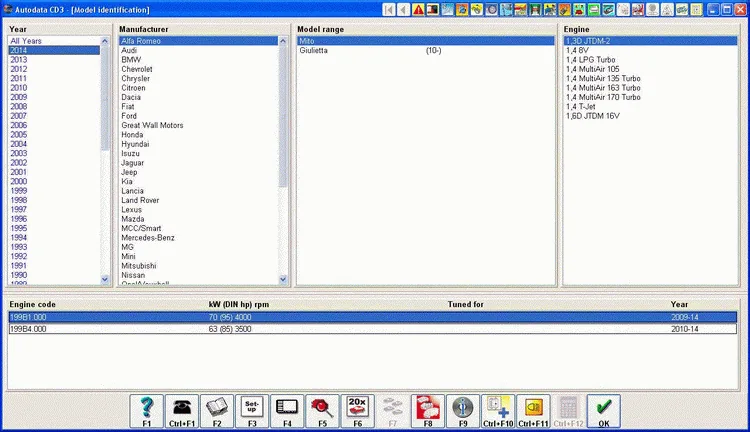750x432 pixels.
Task: Choose Mitsubishi manufacturer
Action: [x=199, y=266]
